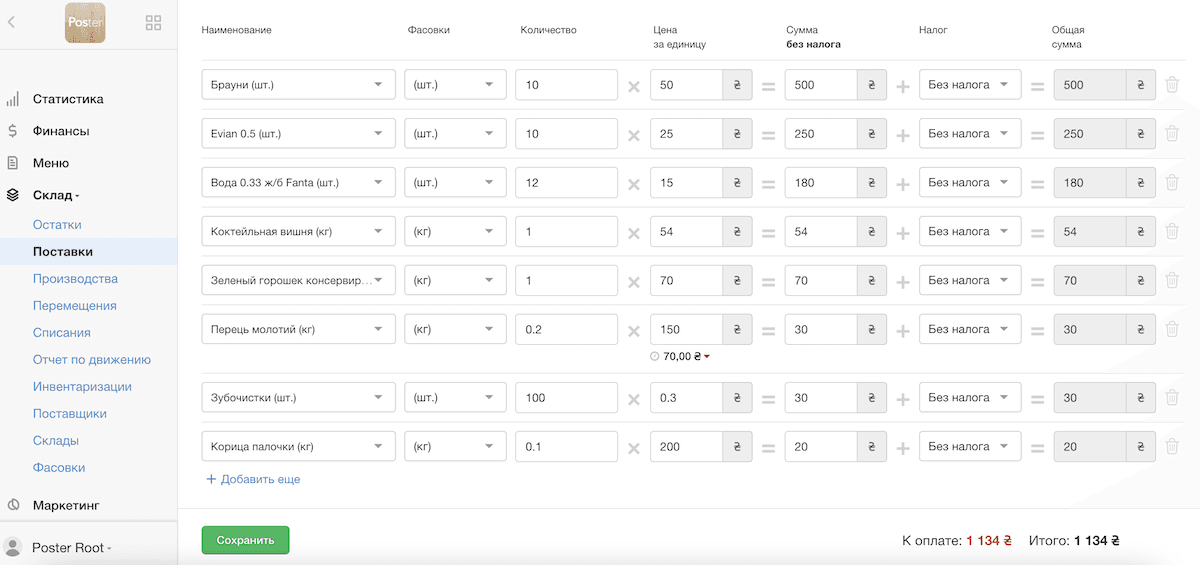Click the Маркетинг pie chart icon
Screen dimensions: 1200x565
click(13, 505)
